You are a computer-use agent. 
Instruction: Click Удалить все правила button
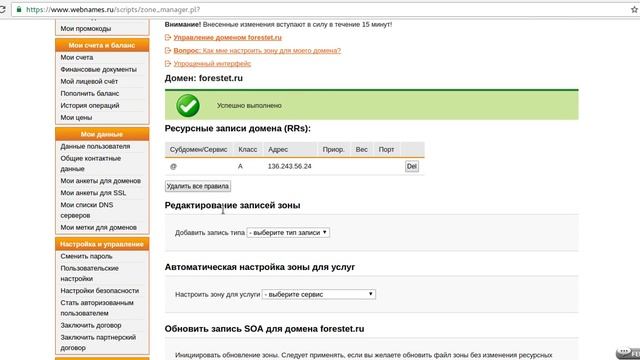[198, 186]
